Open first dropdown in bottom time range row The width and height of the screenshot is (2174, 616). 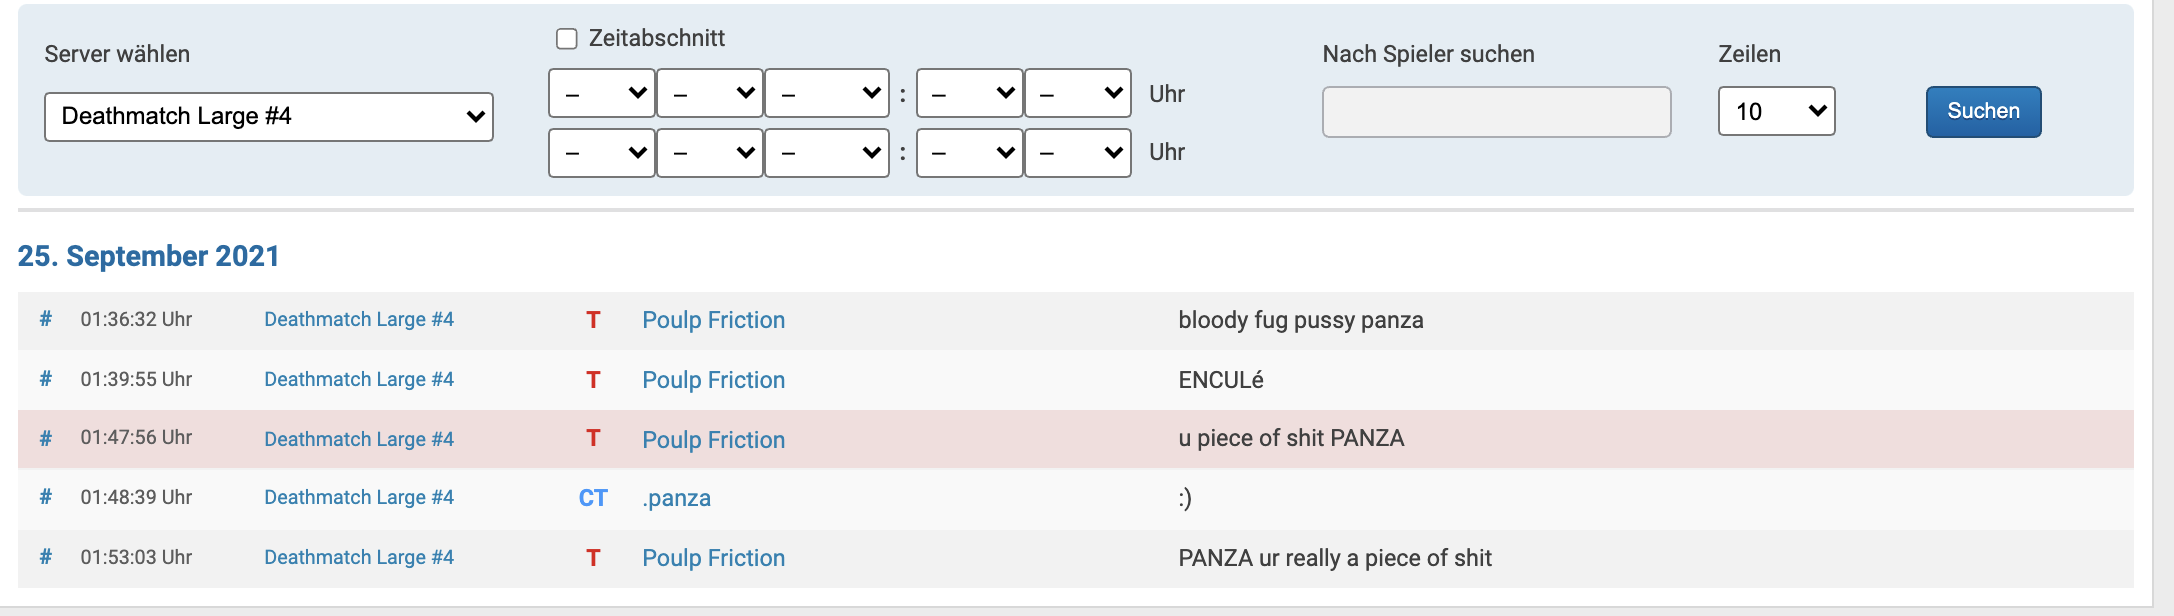(602, 153)
